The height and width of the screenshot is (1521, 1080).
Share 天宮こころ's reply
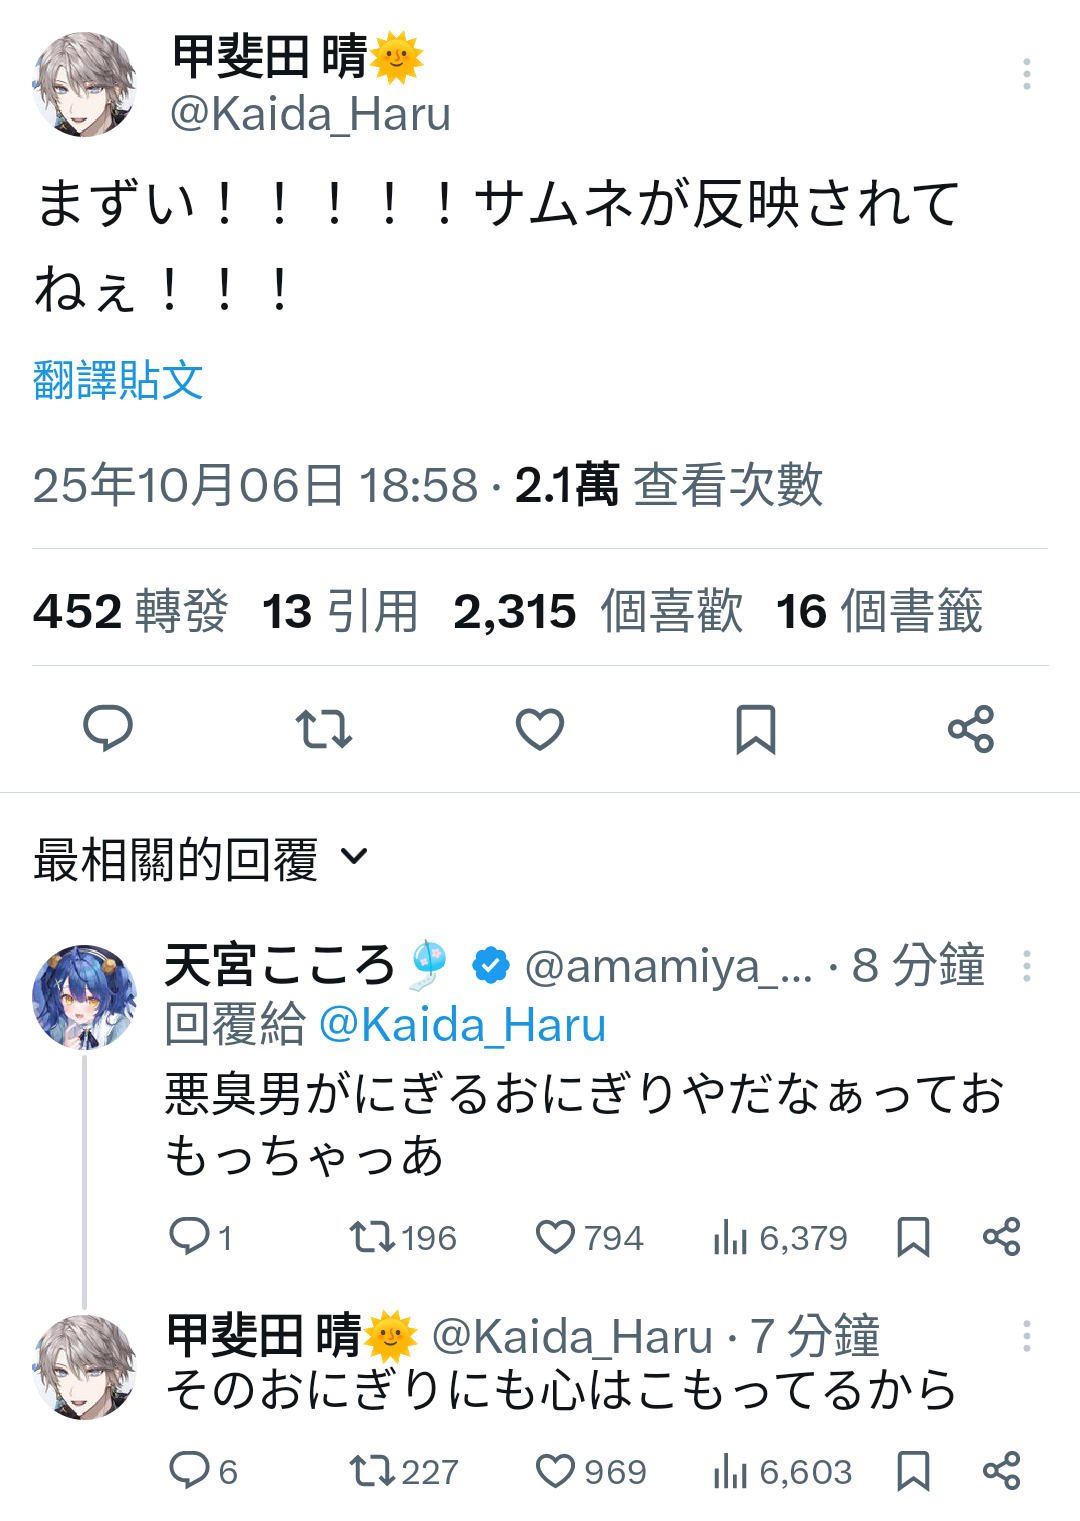click(1001, 1237)
